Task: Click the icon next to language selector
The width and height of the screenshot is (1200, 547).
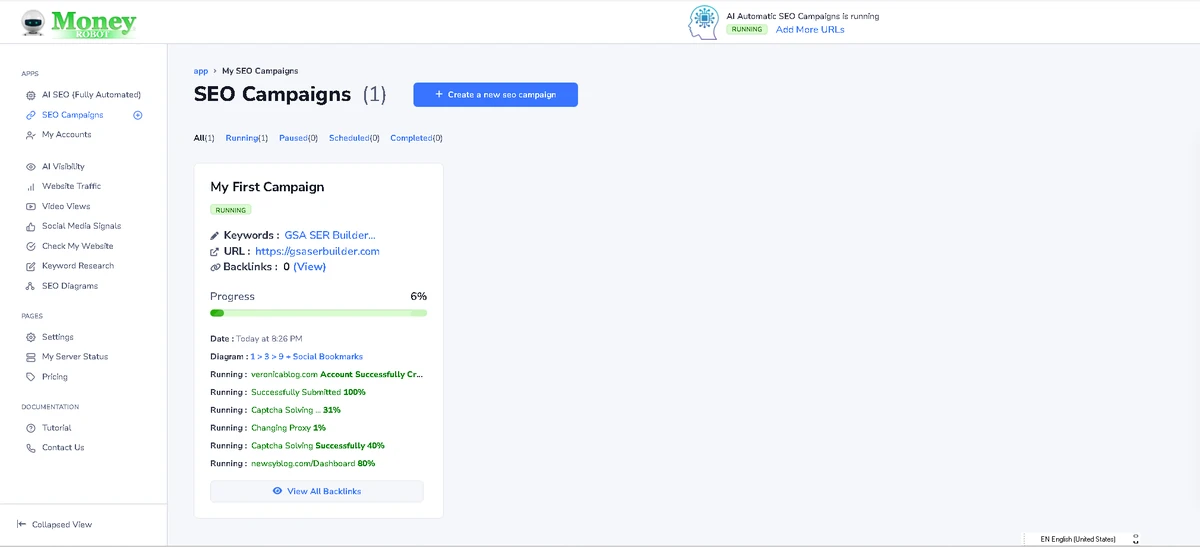Action: click(x=1136, y=539)
